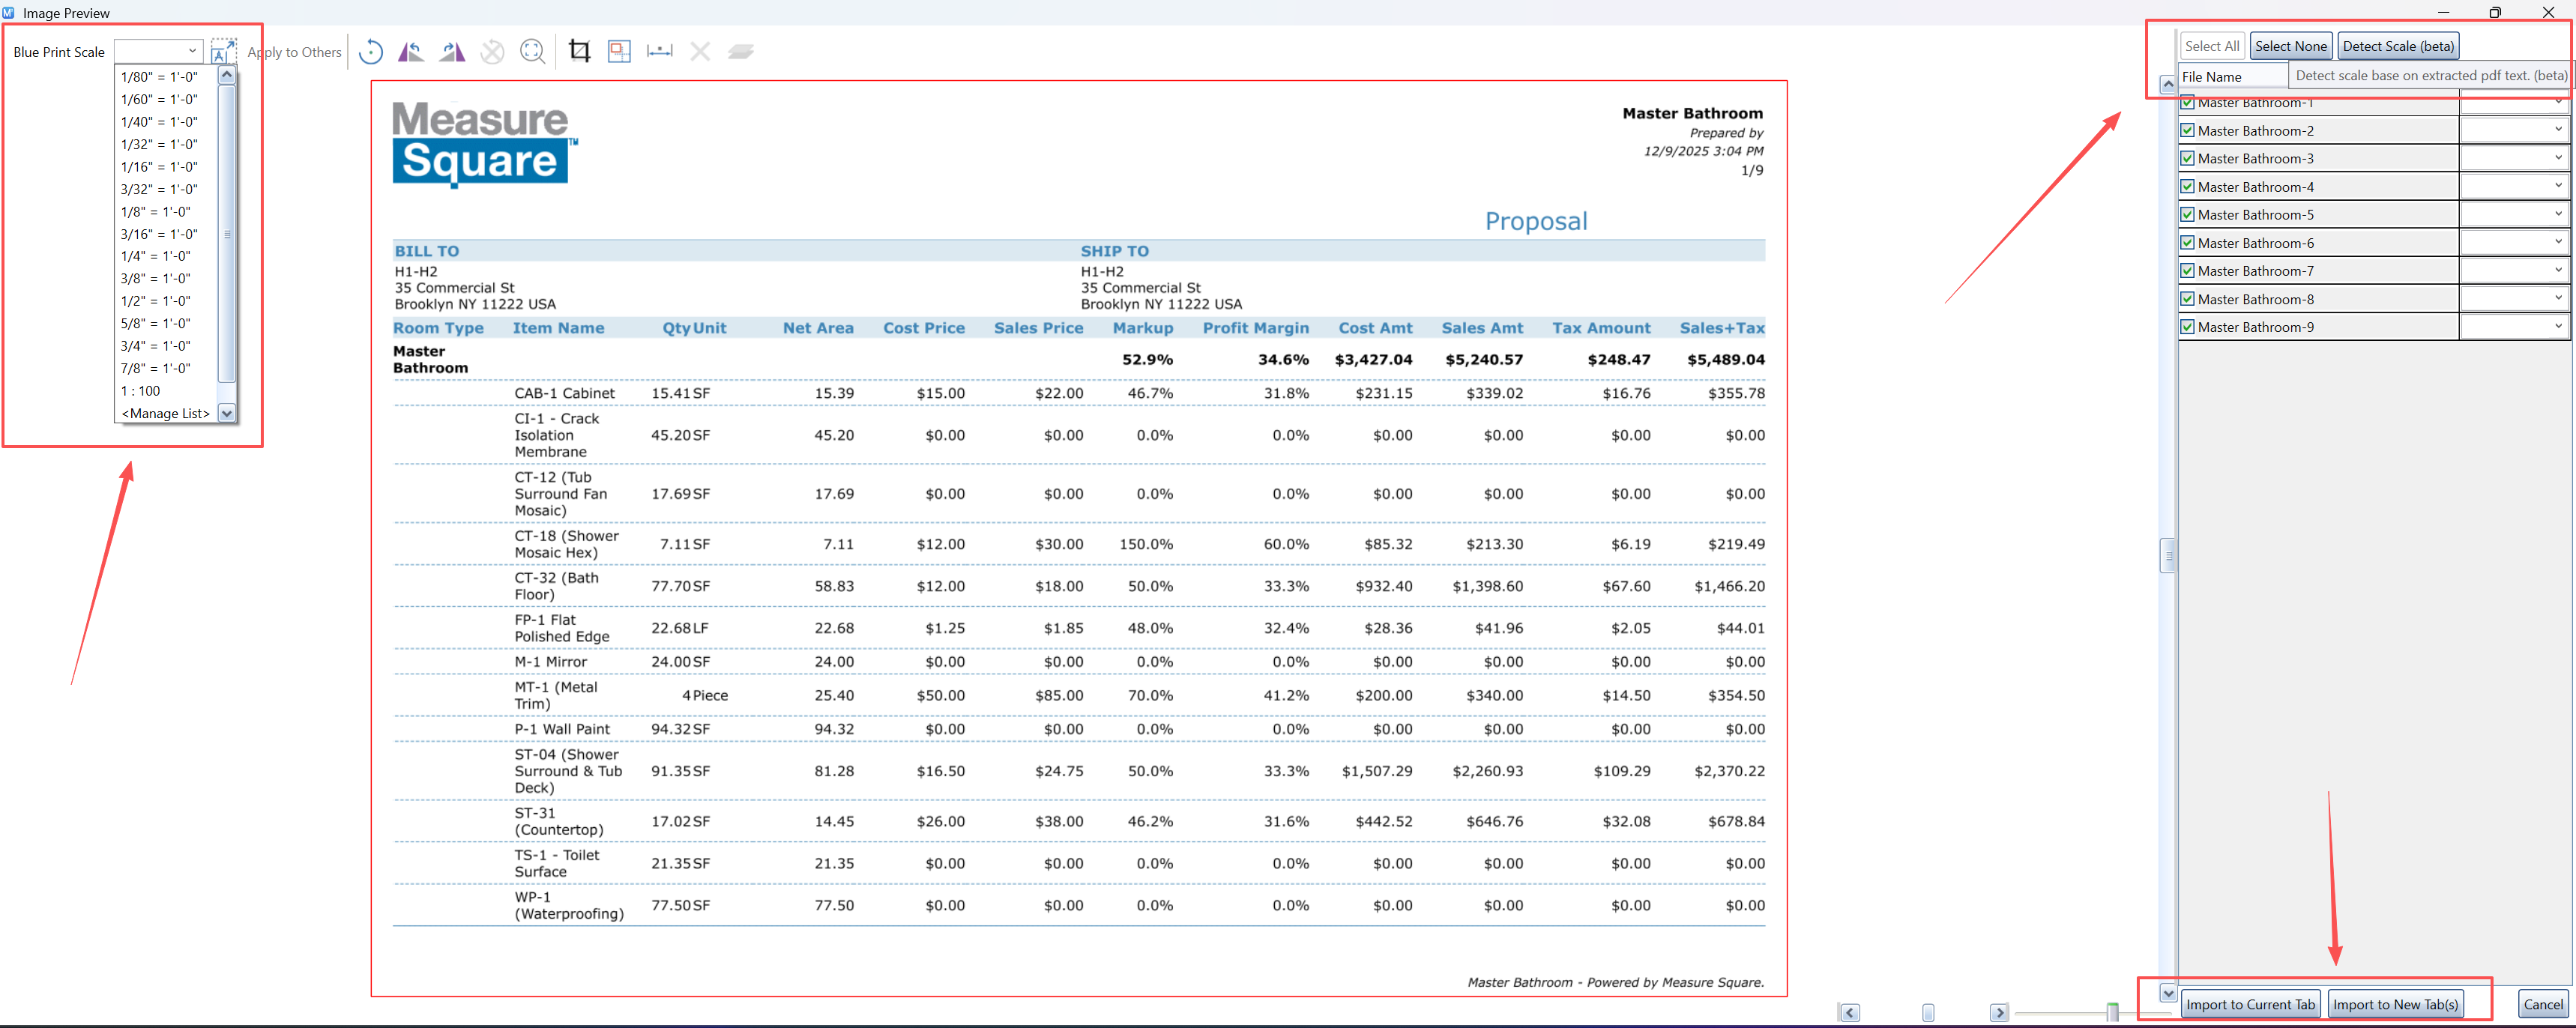Viewport: 2576px width, 1028px height.
Task: Choose 1/4" = 1'-0" from the scale list
Action: click(x=156, y=256)
